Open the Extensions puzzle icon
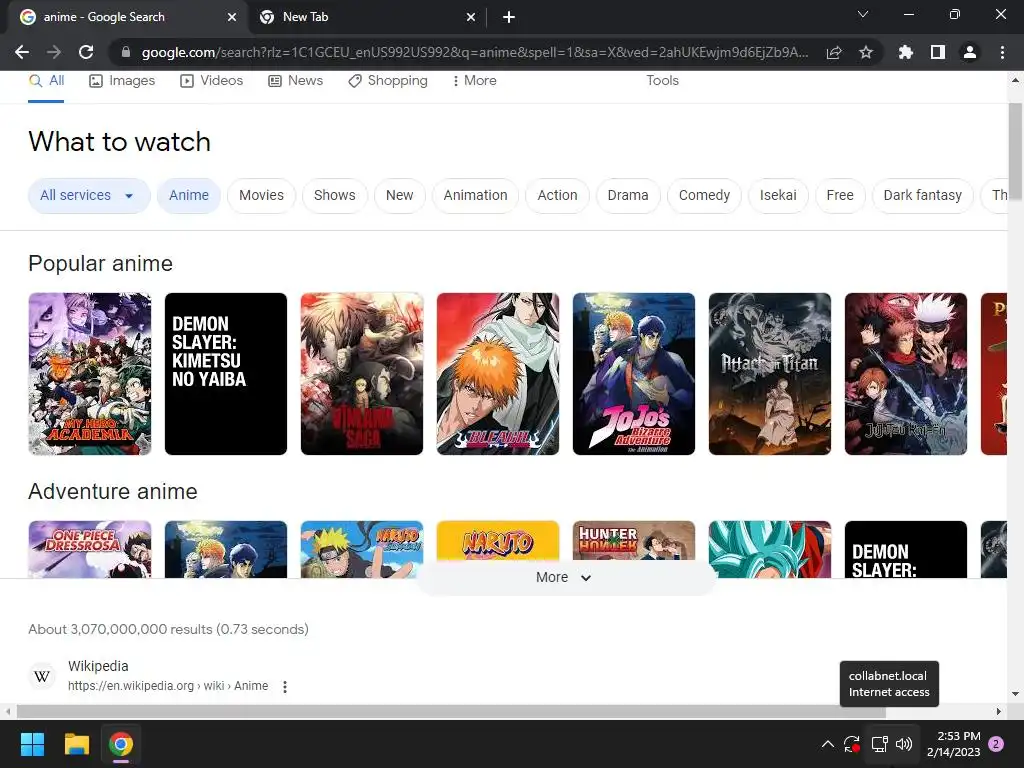 coord(905,52)
